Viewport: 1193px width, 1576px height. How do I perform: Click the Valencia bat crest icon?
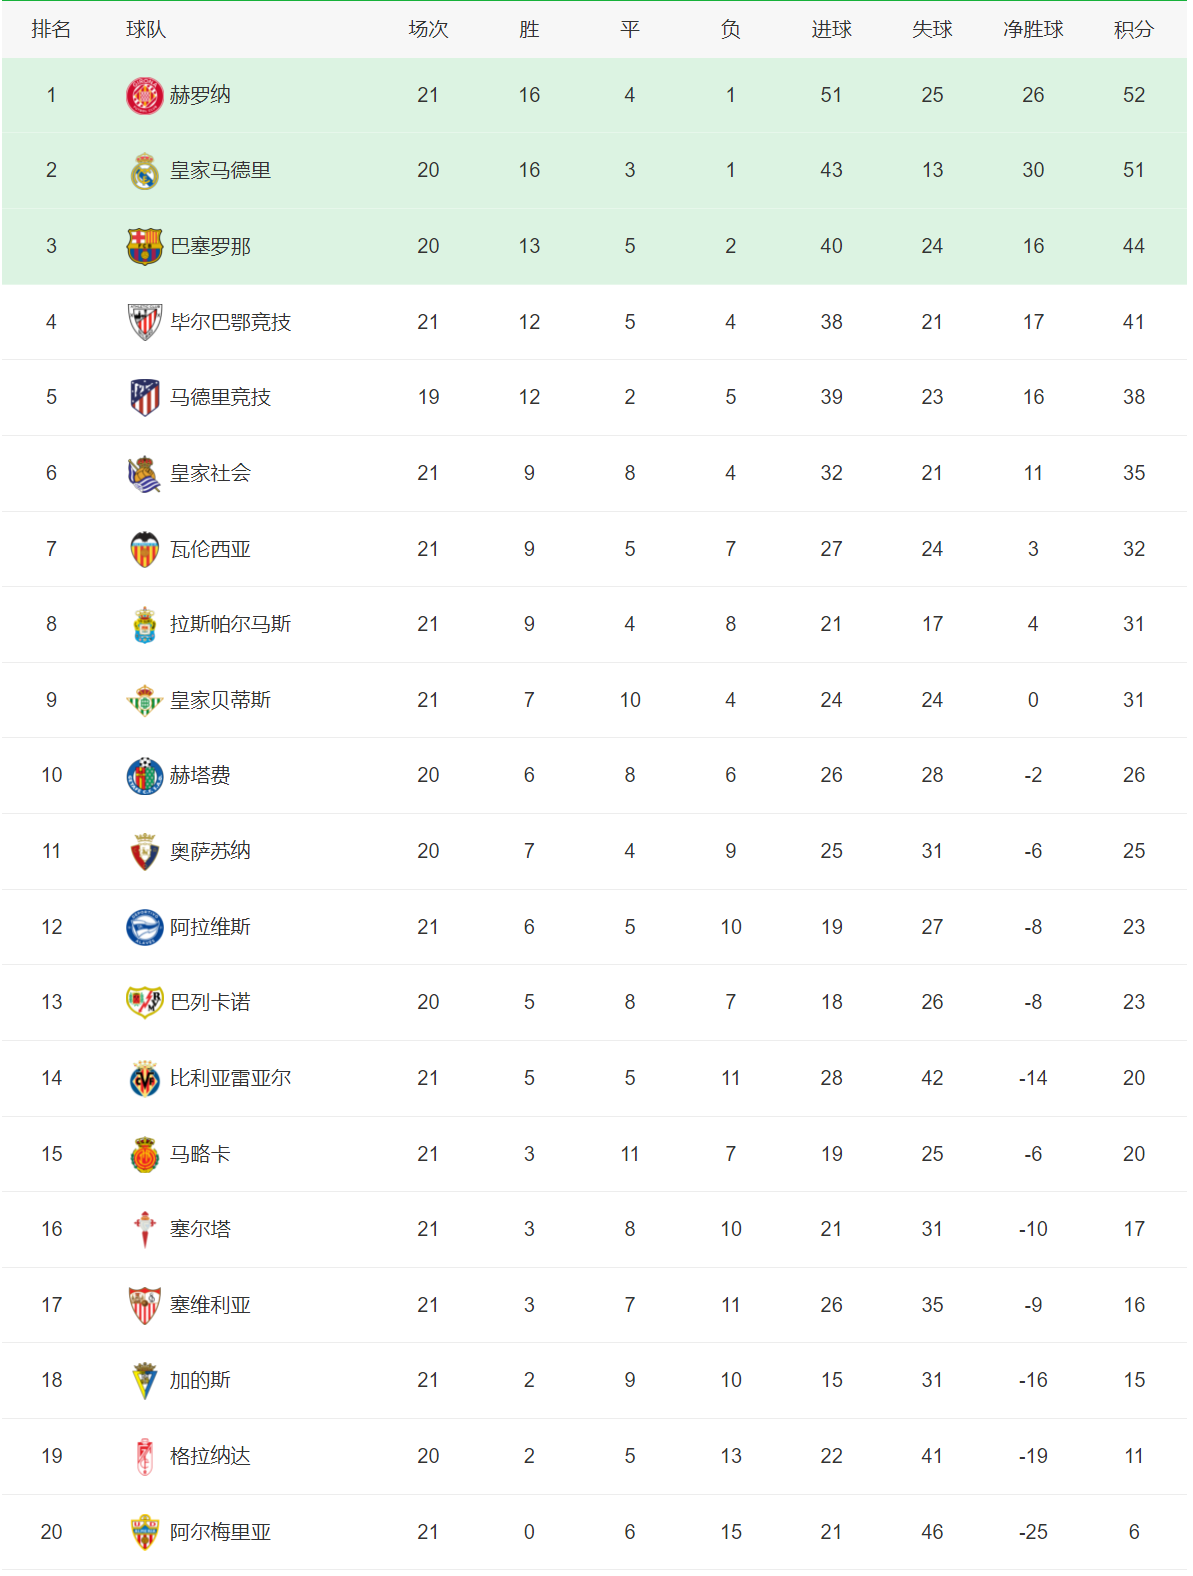(x=144, y=549)
